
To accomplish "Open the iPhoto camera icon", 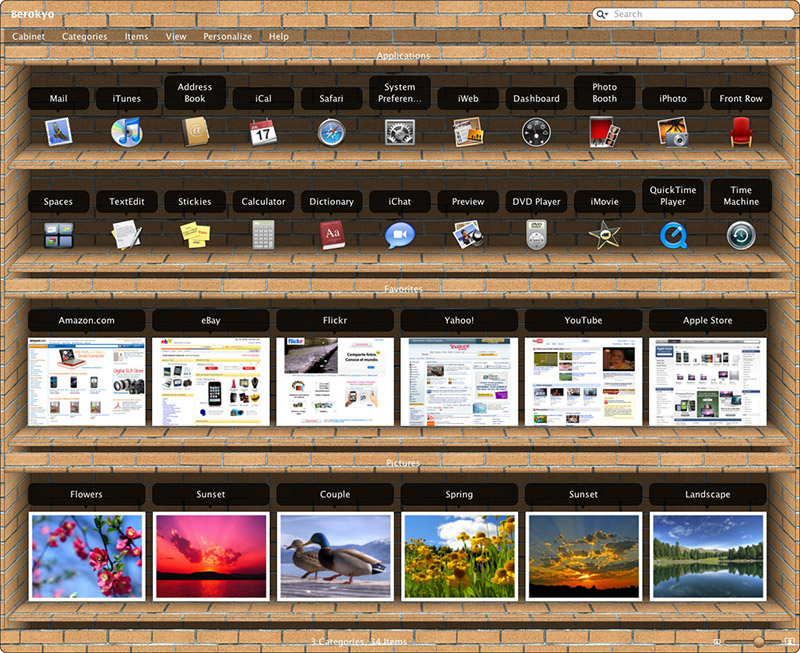I will (x=672, y=133).
